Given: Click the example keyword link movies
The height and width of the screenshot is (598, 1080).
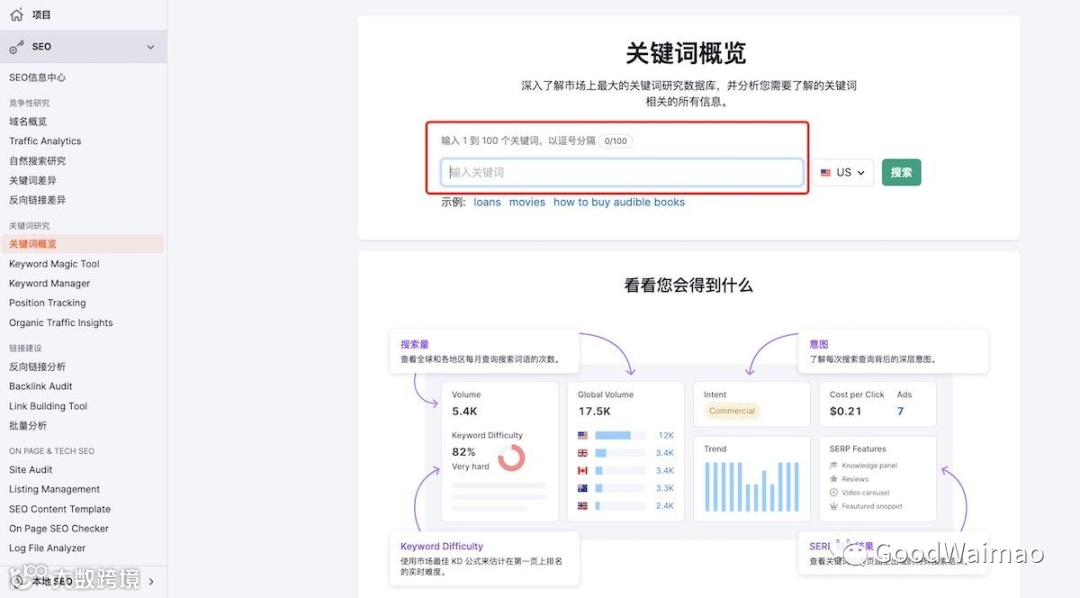Looking at the screenshot, I should click(x=527, y=202).
